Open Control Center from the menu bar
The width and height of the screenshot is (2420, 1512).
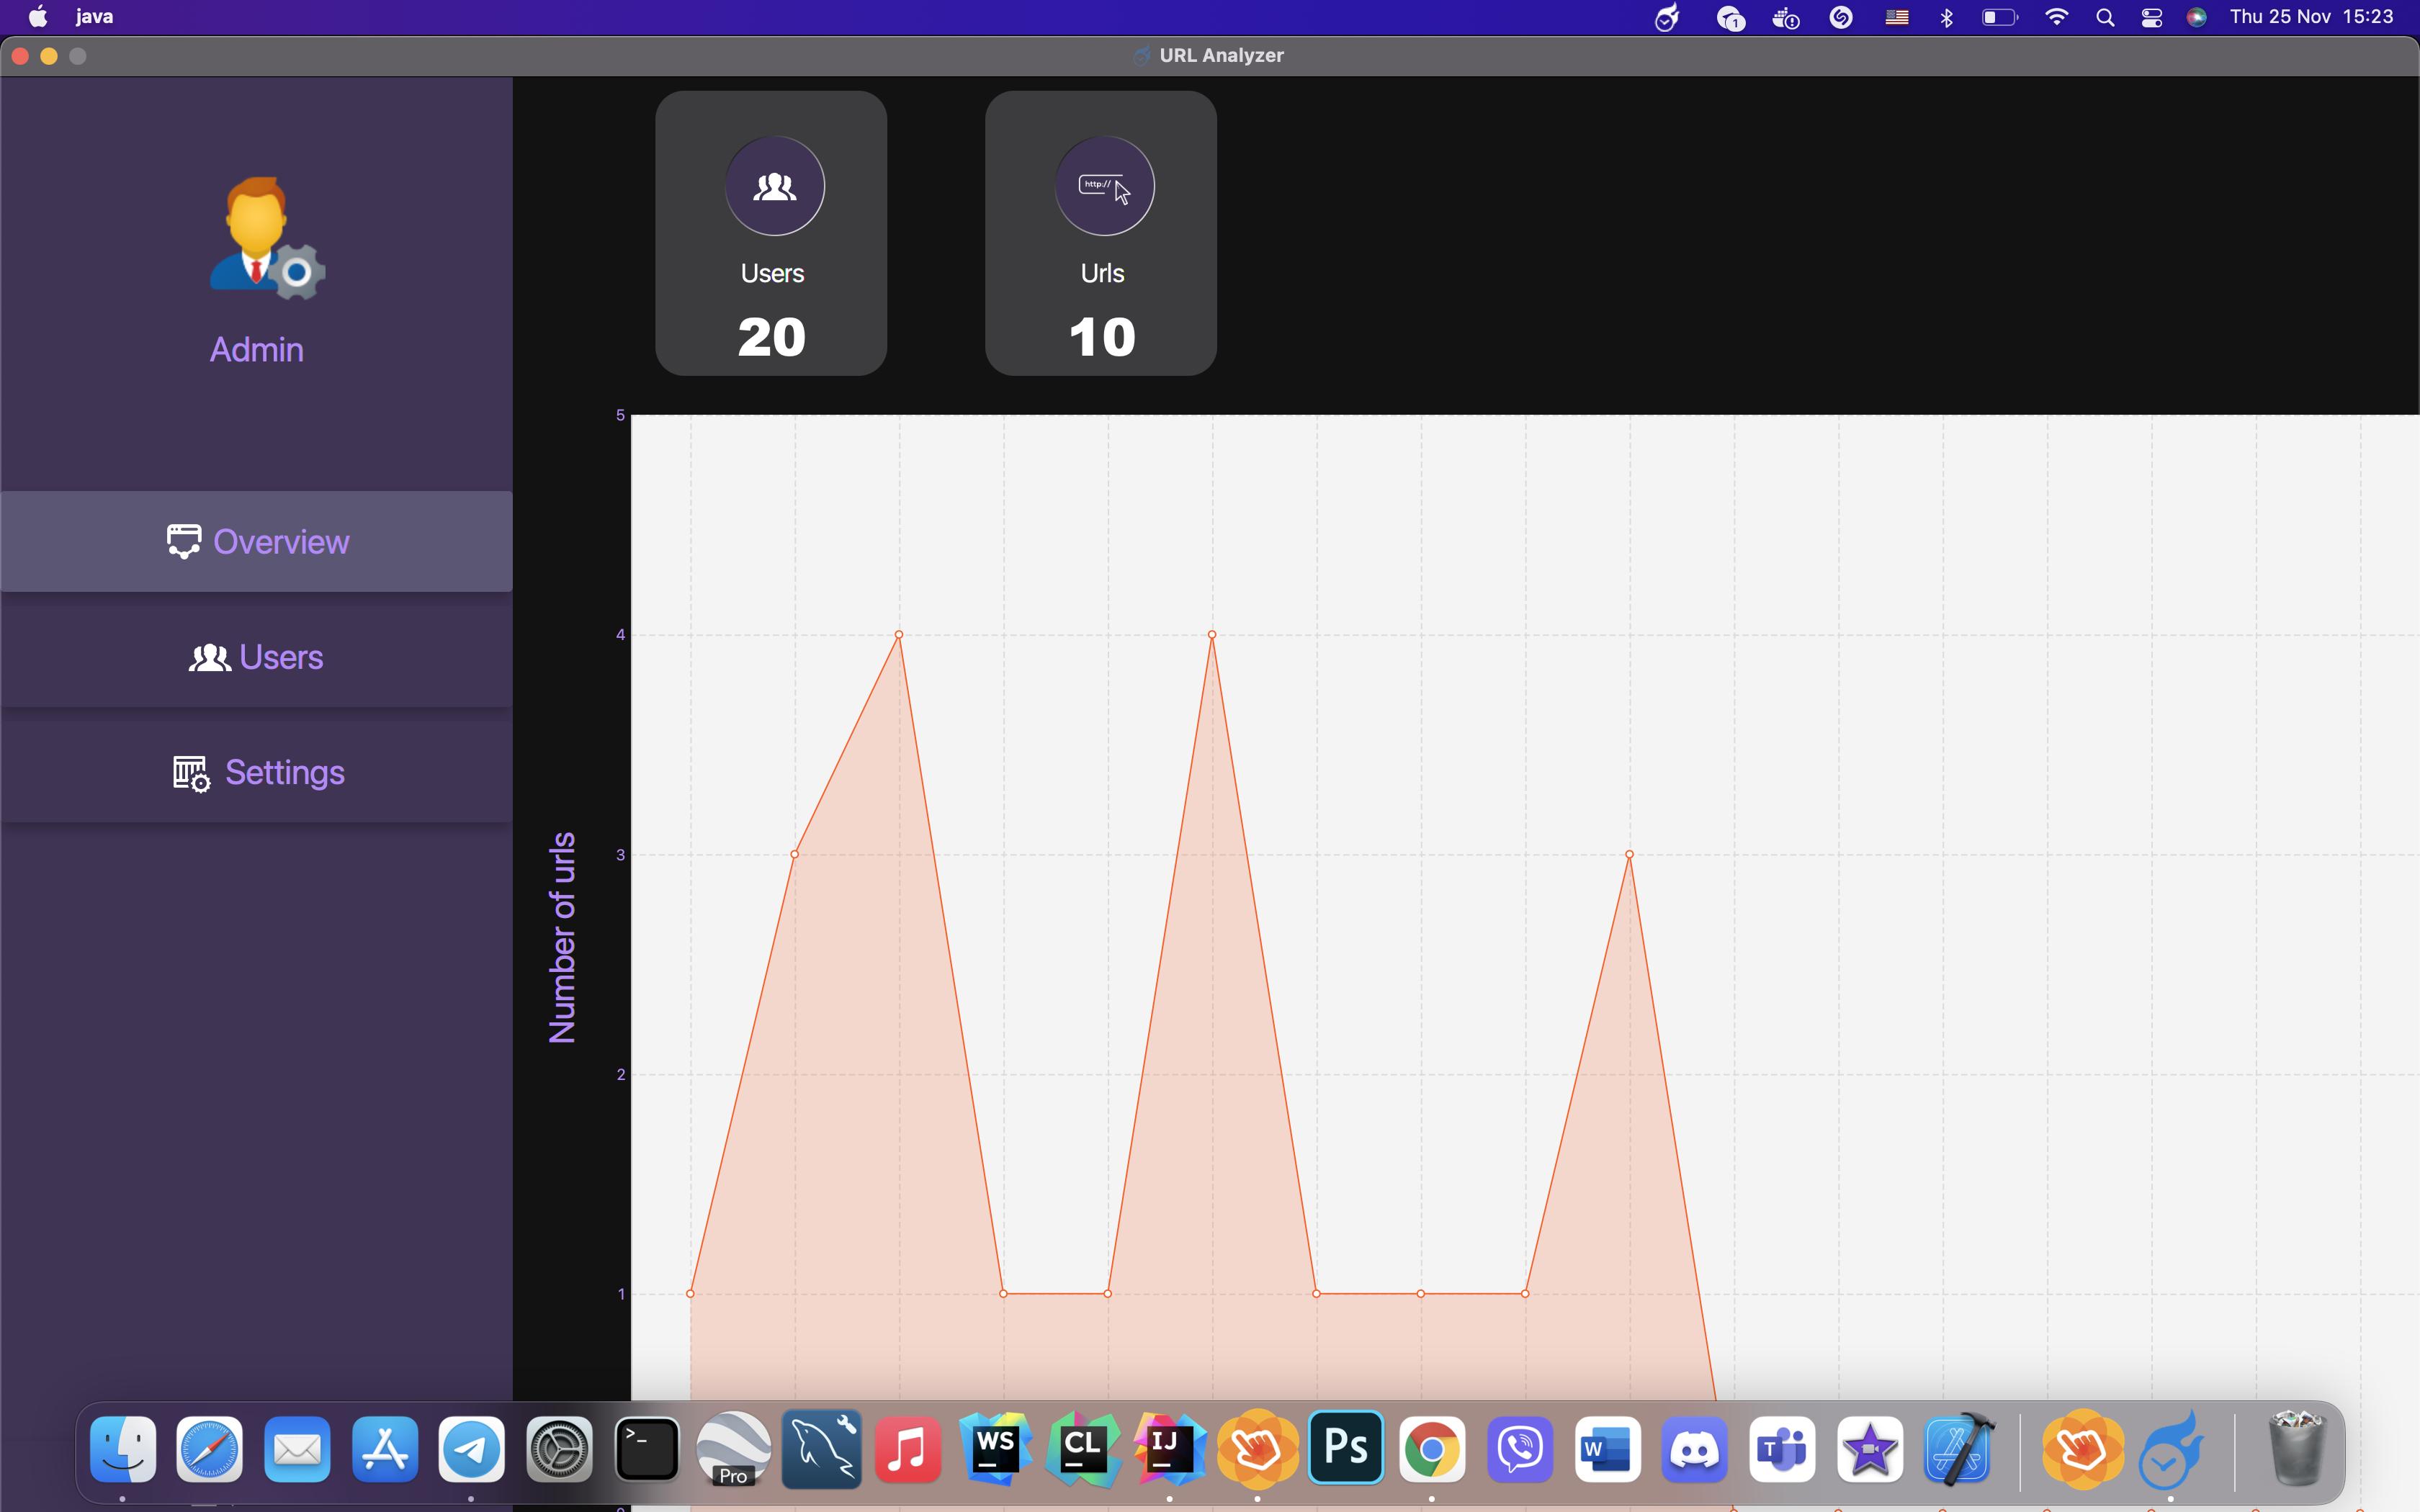tap(2153, 18)
